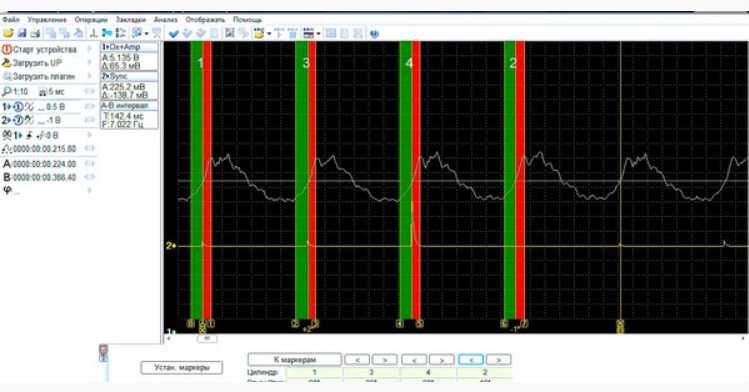Click the > button above cylinder 4 column
This screenshot has width=749, height=392.
pos(441,360)
